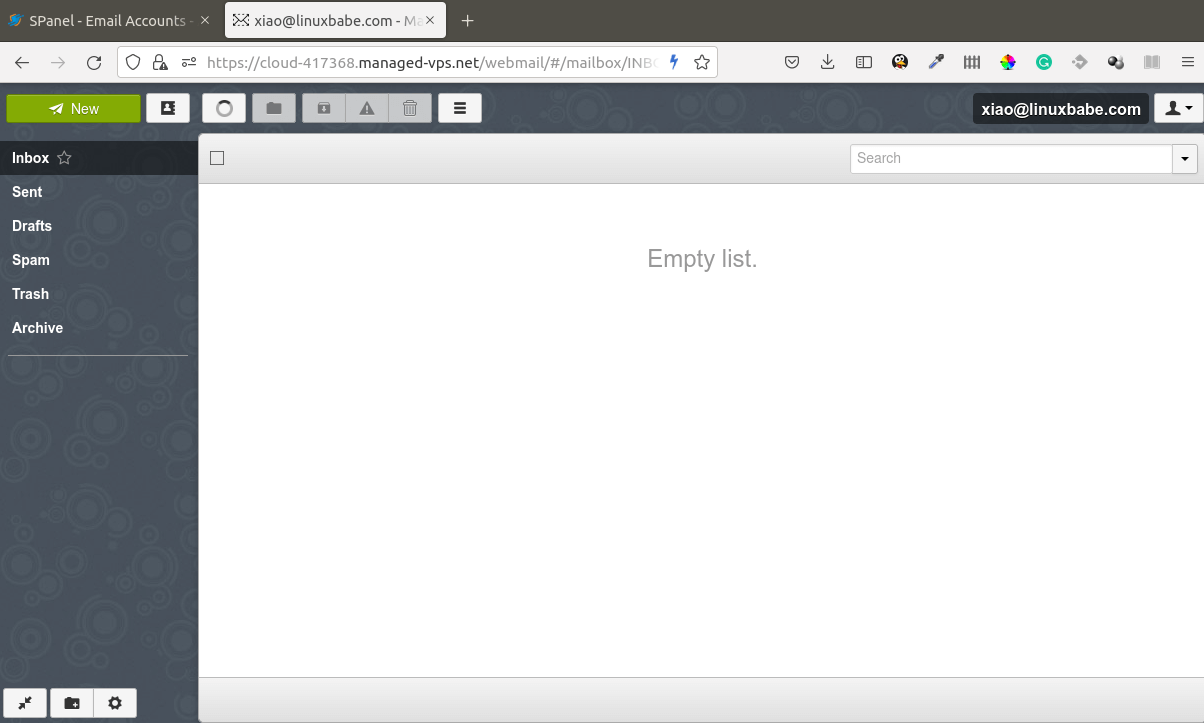This screenshot has height=723, width=1204.
Task: Open webmail settings gear icon
Action: 115,703
